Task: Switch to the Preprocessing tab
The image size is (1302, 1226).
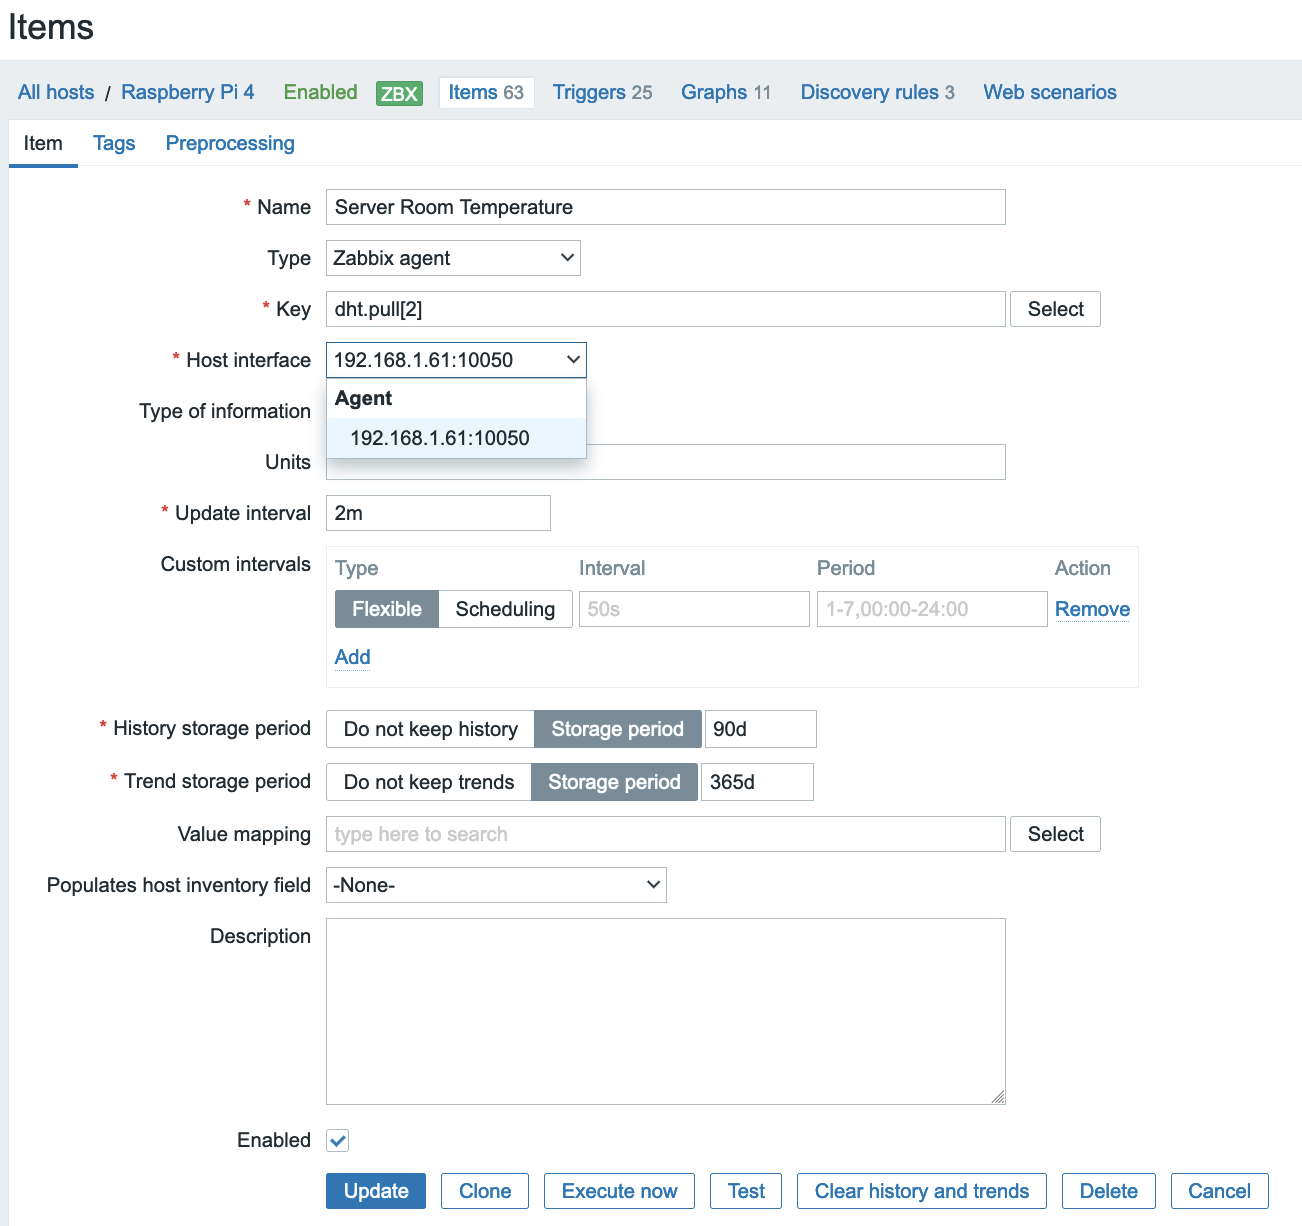Action: point(230,143)
